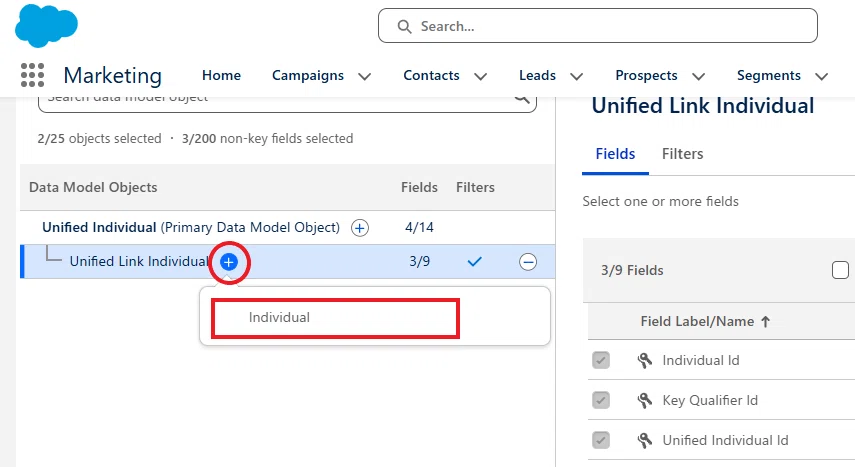The width and height of the screenshot is (855, 467).
Task: Click magnifier icon in data model object search
Action: (x=522, y=98)
